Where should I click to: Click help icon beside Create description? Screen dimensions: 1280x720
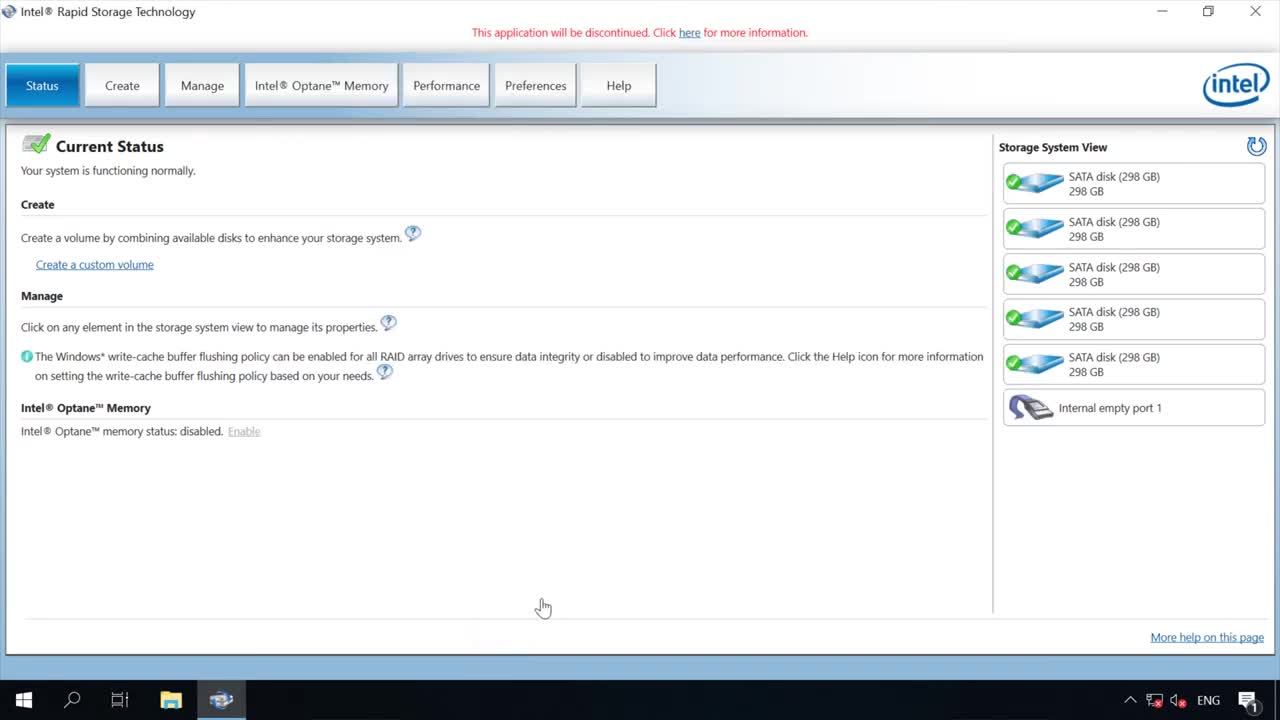point(413,234)
